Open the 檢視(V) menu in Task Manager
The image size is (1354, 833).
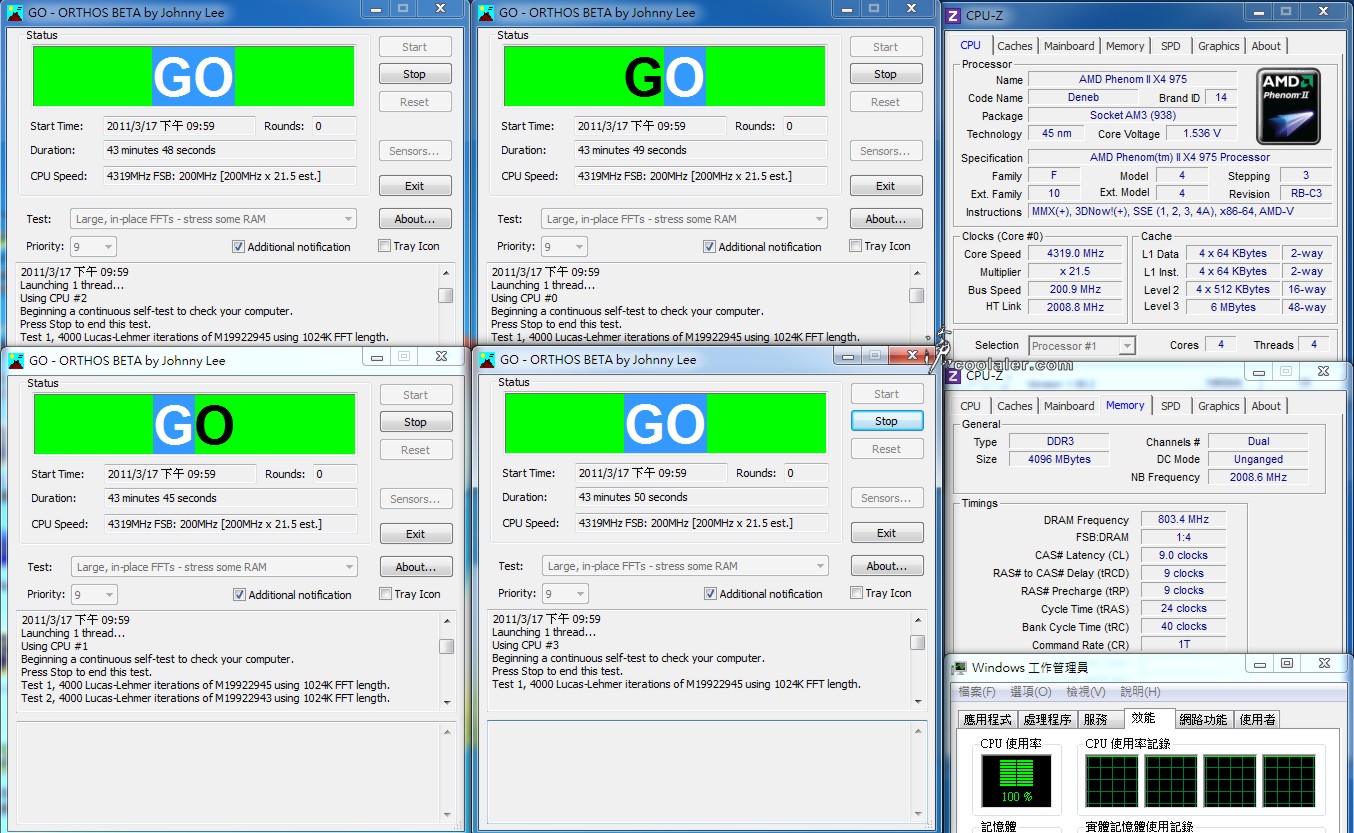tap(1084, 692)
